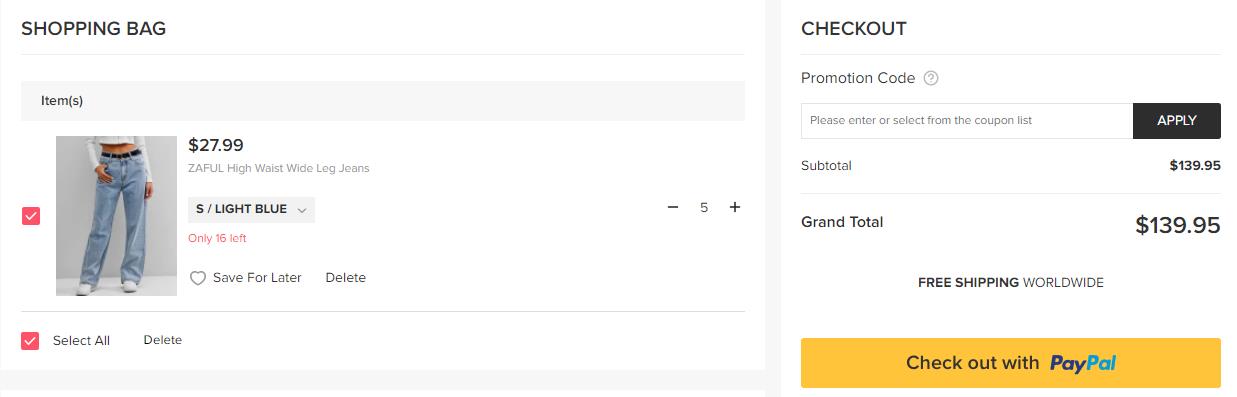Click the Select All label text
This screenshot has width=1237, height=397.
81,340
